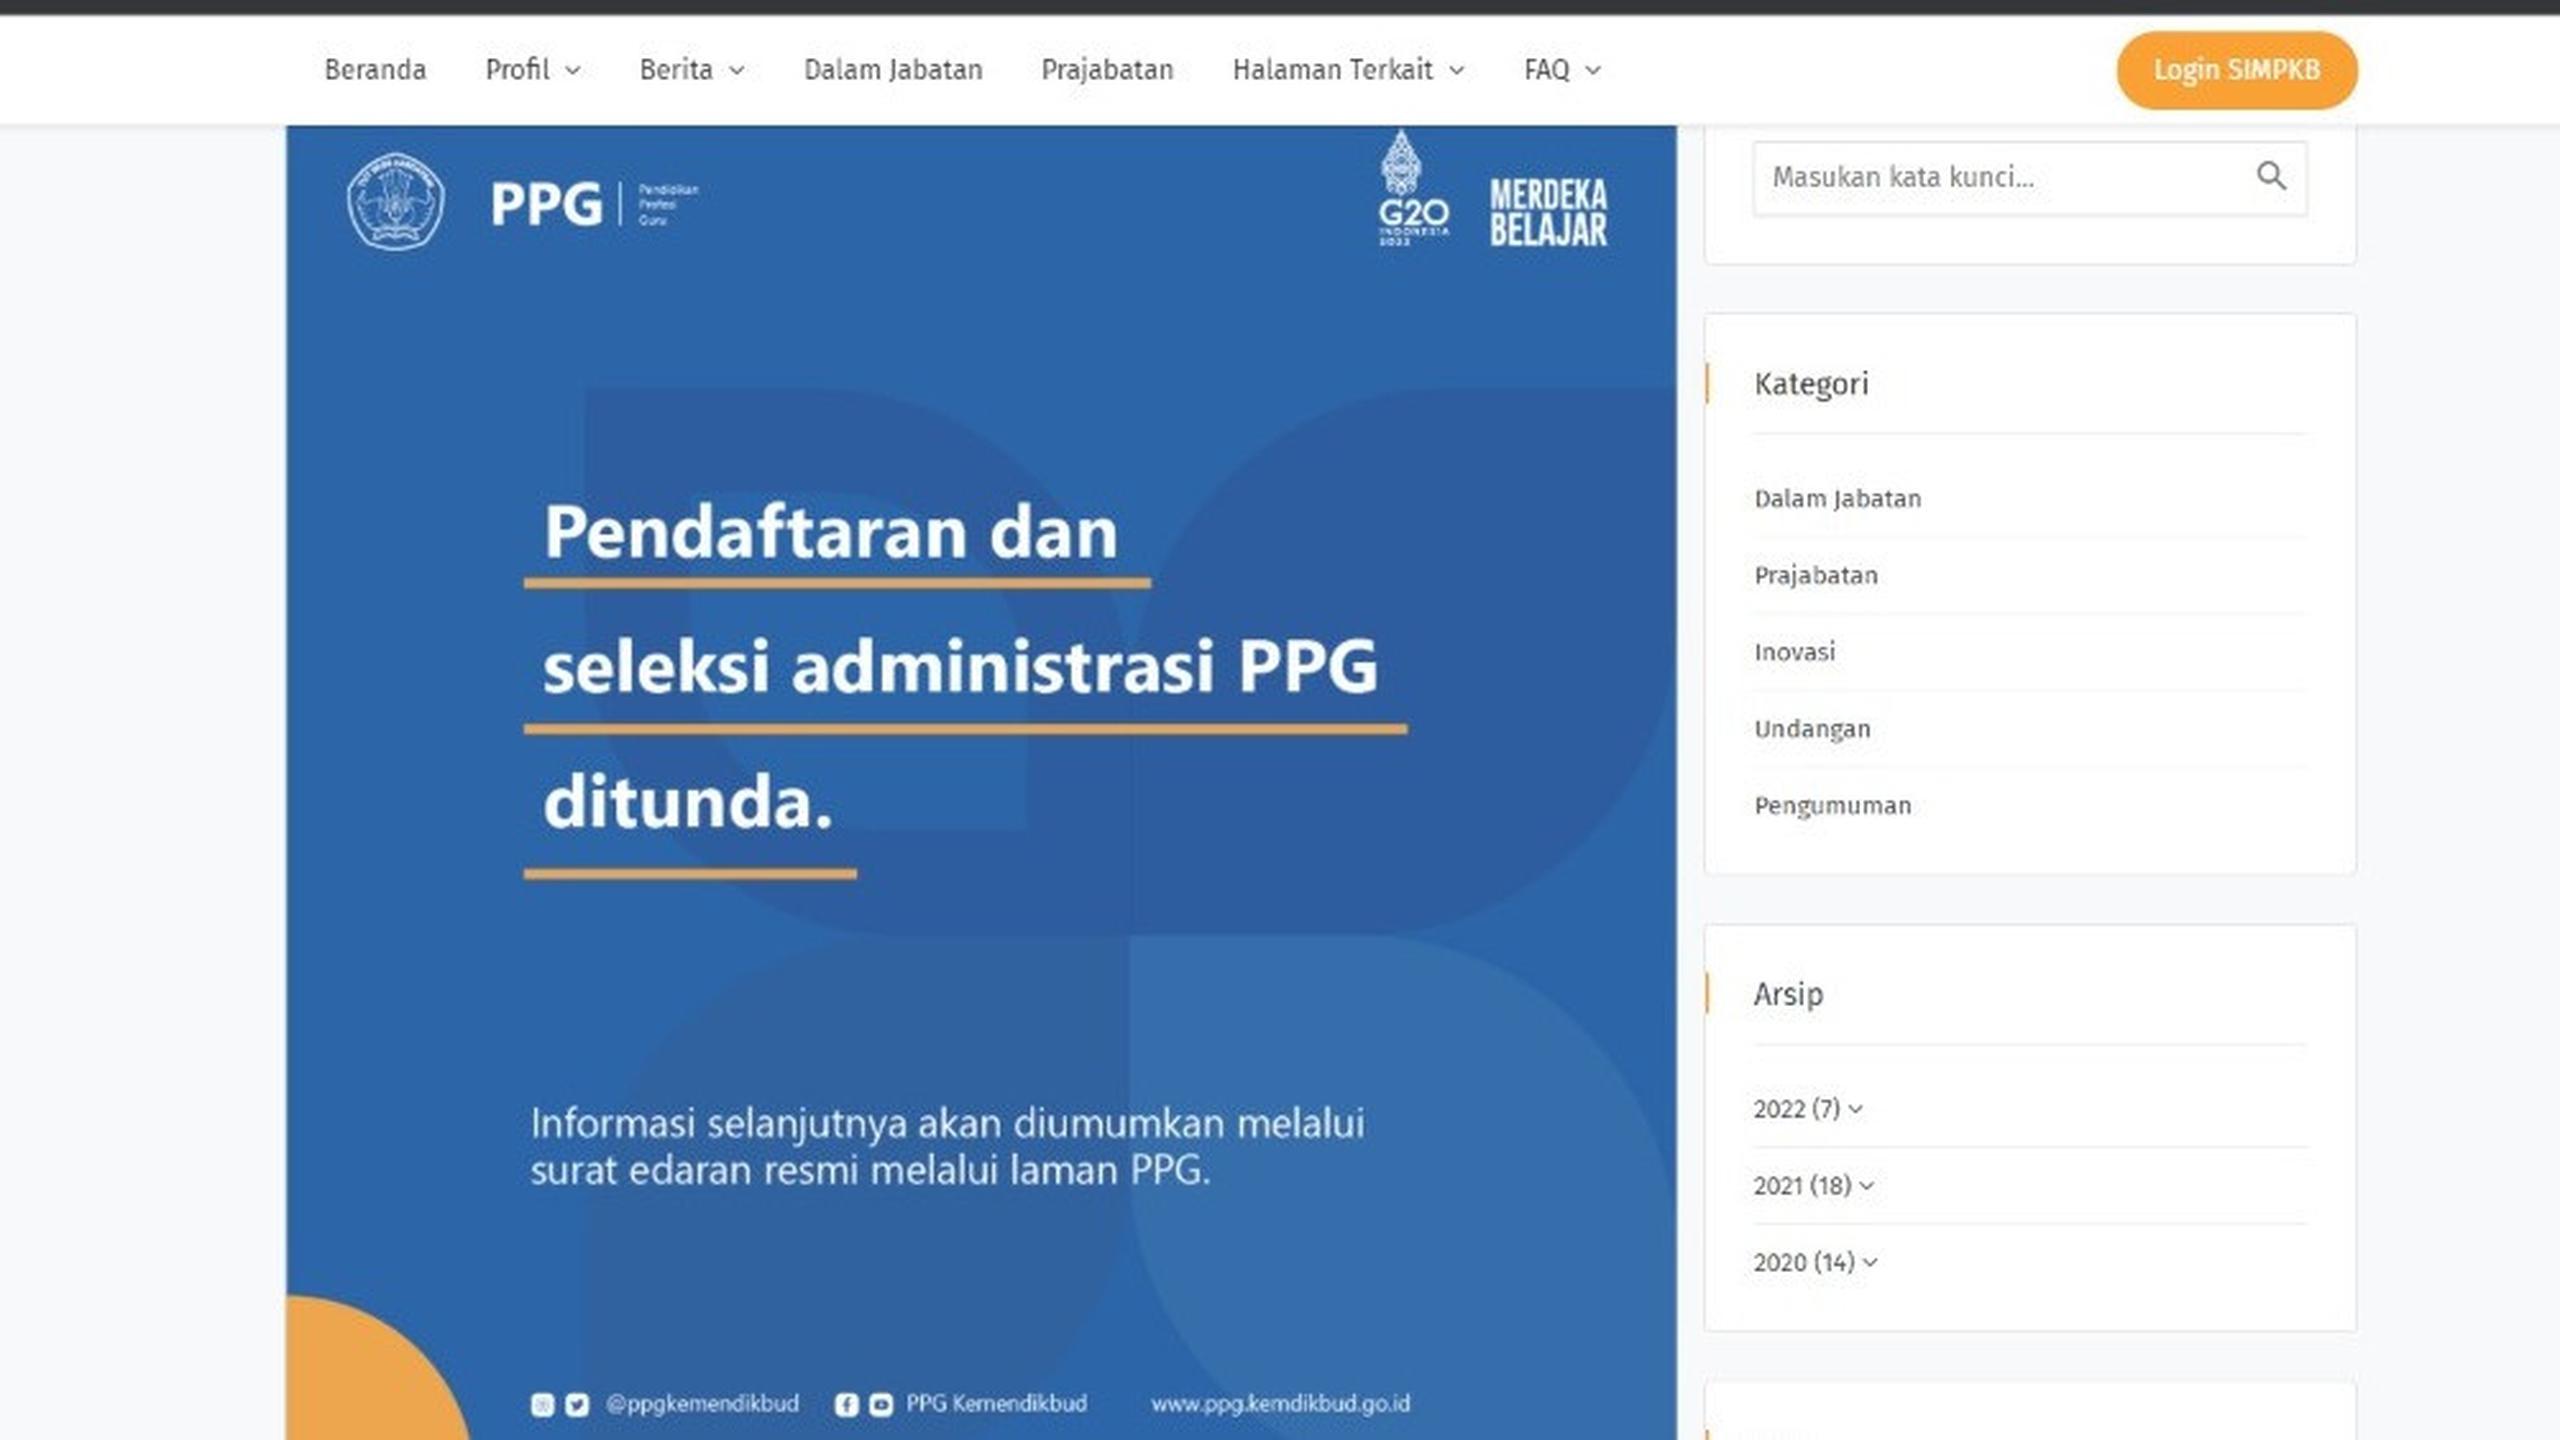Image resolution: width=2560 pixels, height=1440 pixels.
Task: Open Dalam Jabatan in top navigation
Action: tap(893, 69)
